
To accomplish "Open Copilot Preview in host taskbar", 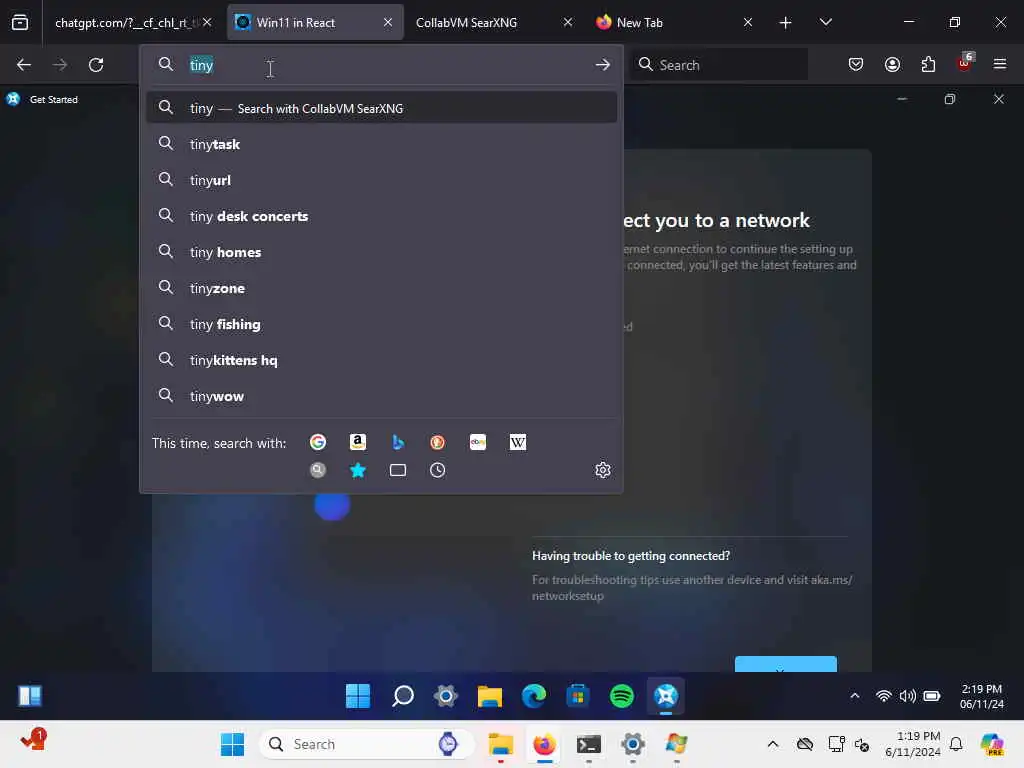I will click(x=992, y=744).
